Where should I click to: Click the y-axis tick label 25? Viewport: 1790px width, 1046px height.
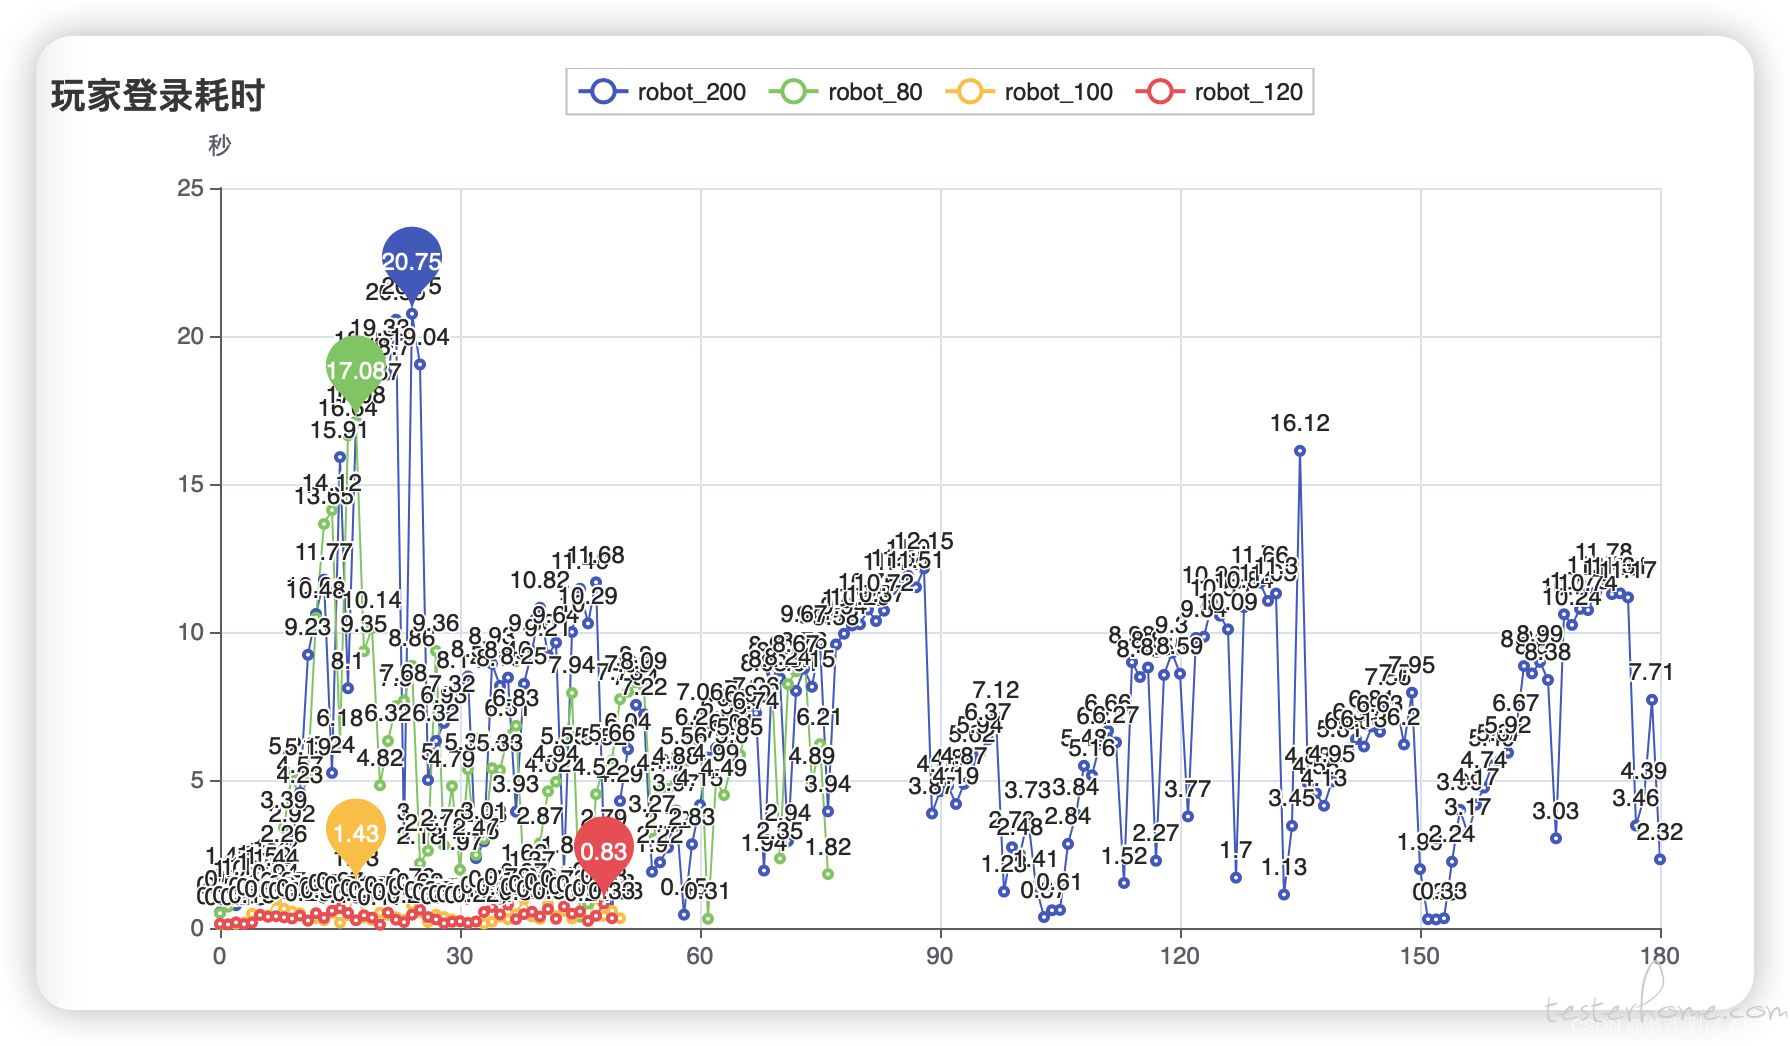190,188
